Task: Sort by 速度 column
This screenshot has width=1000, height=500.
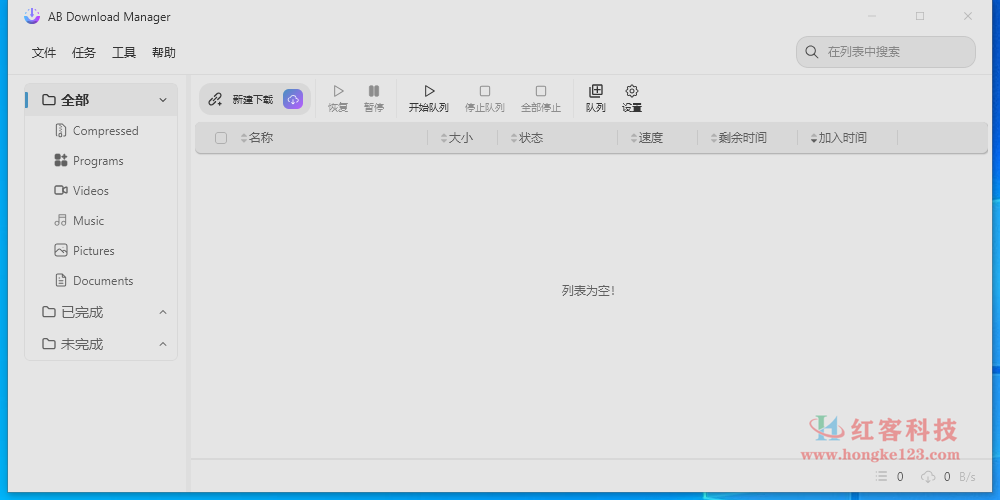Action: tap(647, 138)
